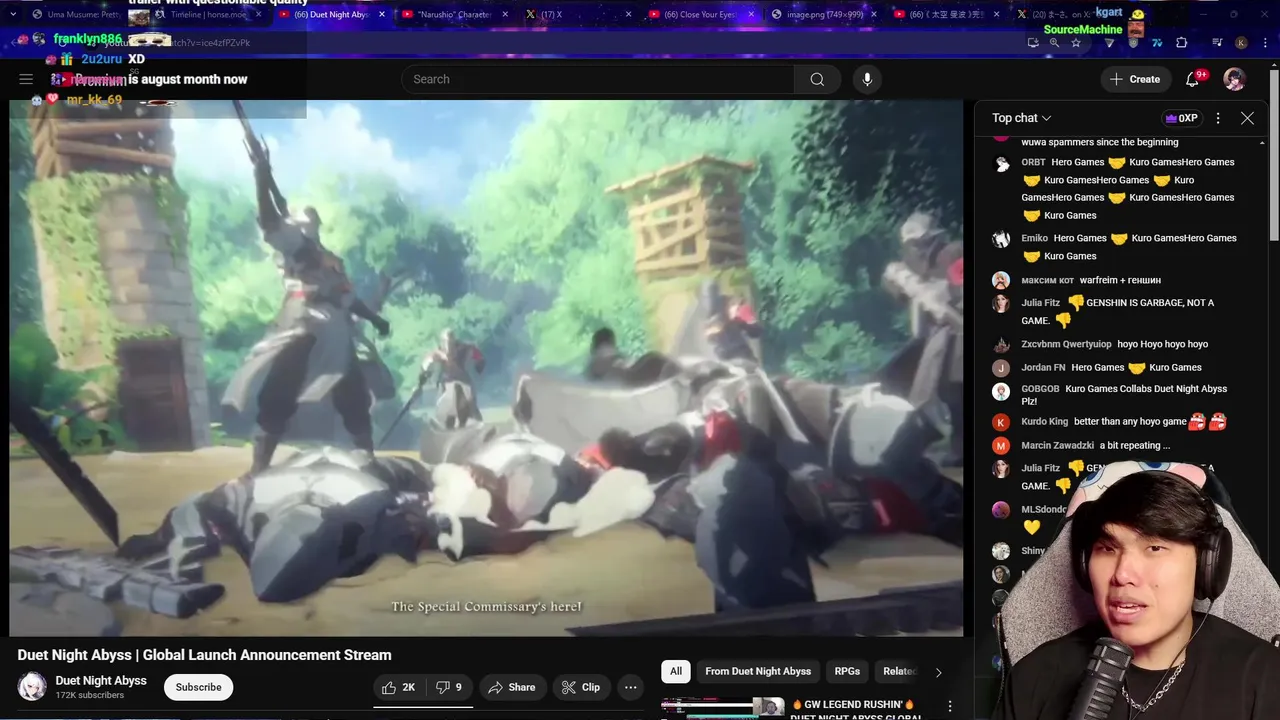Click Kurdo King's avatar in chat
The width and height of the screenshot is (1280, 720).
point(1001,423)
